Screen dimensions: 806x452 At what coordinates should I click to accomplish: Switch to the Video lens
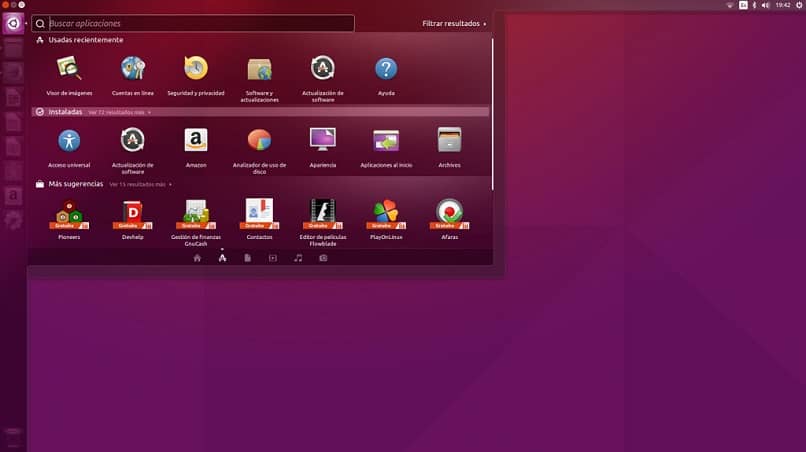click(x=272, y=258)
